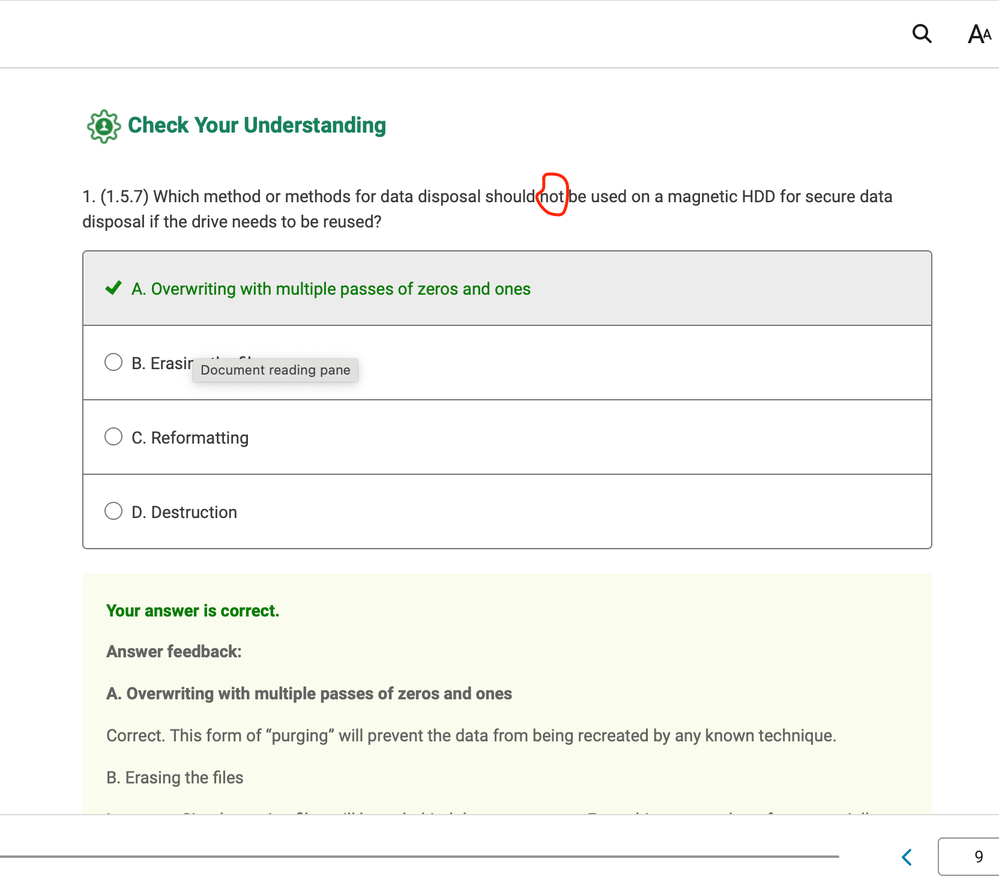The height and width of the screenshot is (886, 999).
Task: Click the "Your answer is correct." message
Action: [192, 611]
